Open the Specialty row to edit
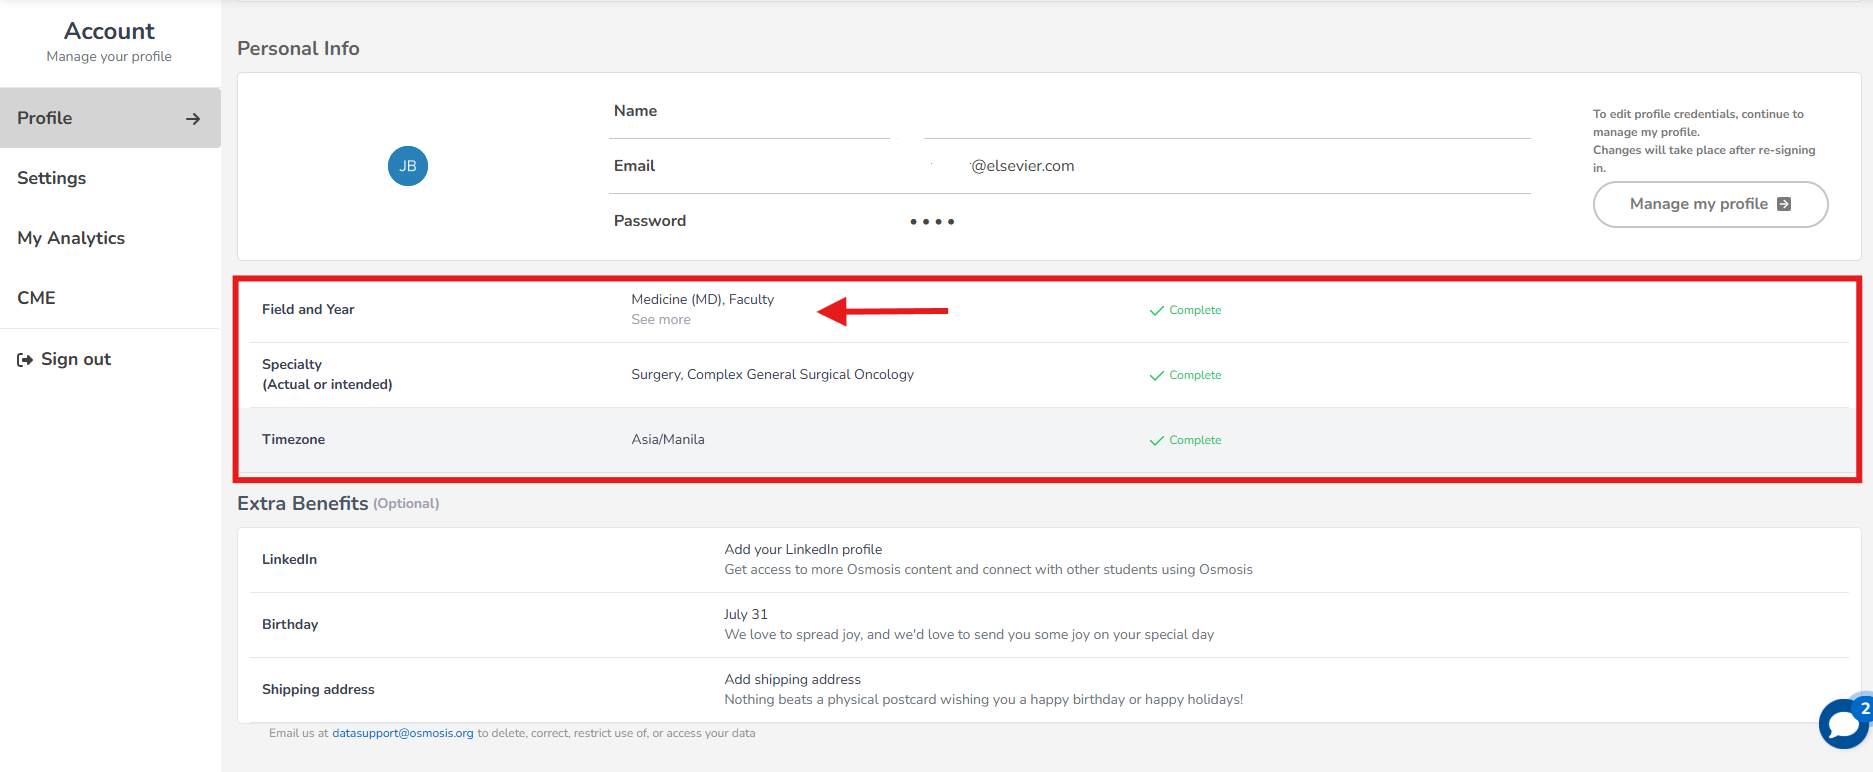Viewport: 1873px width, 772px height. [x=772, y=375]
